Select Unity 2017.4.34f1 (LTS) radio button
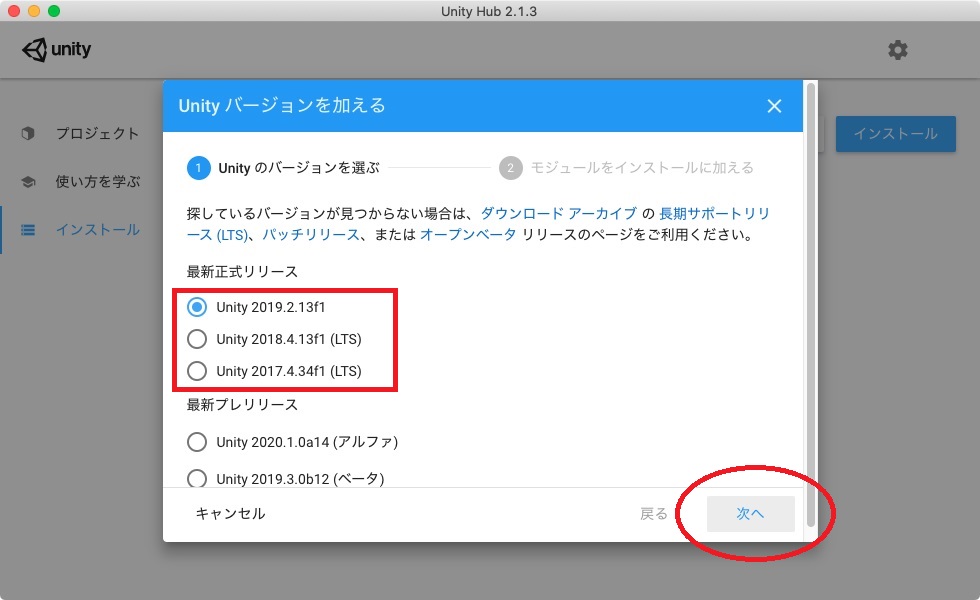This screenshot has width=980, height=600. 197,371
